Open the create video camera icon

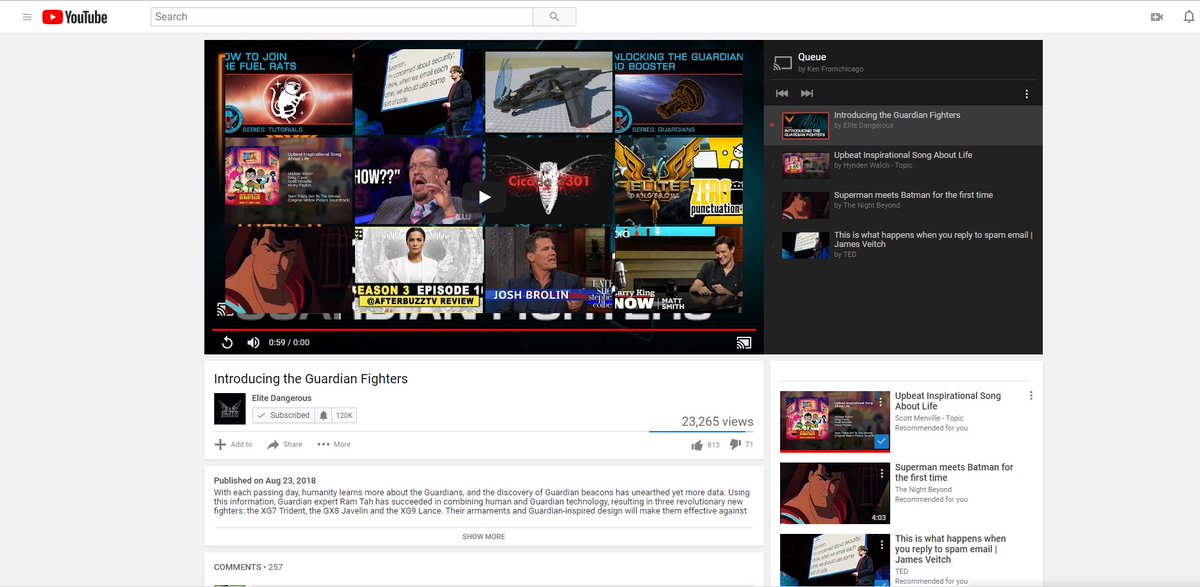coord(1157,17)
